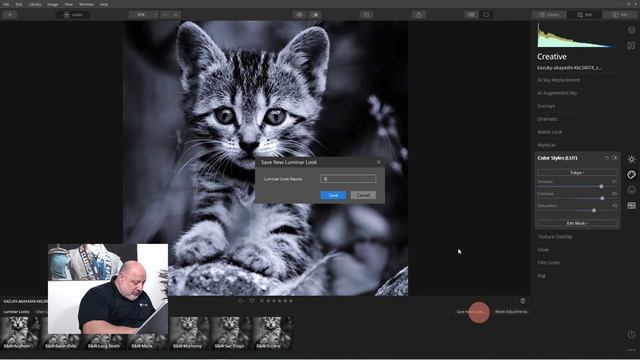
Task: Open the Image menu
Action: pyautogui.click(x=53, y=4)
